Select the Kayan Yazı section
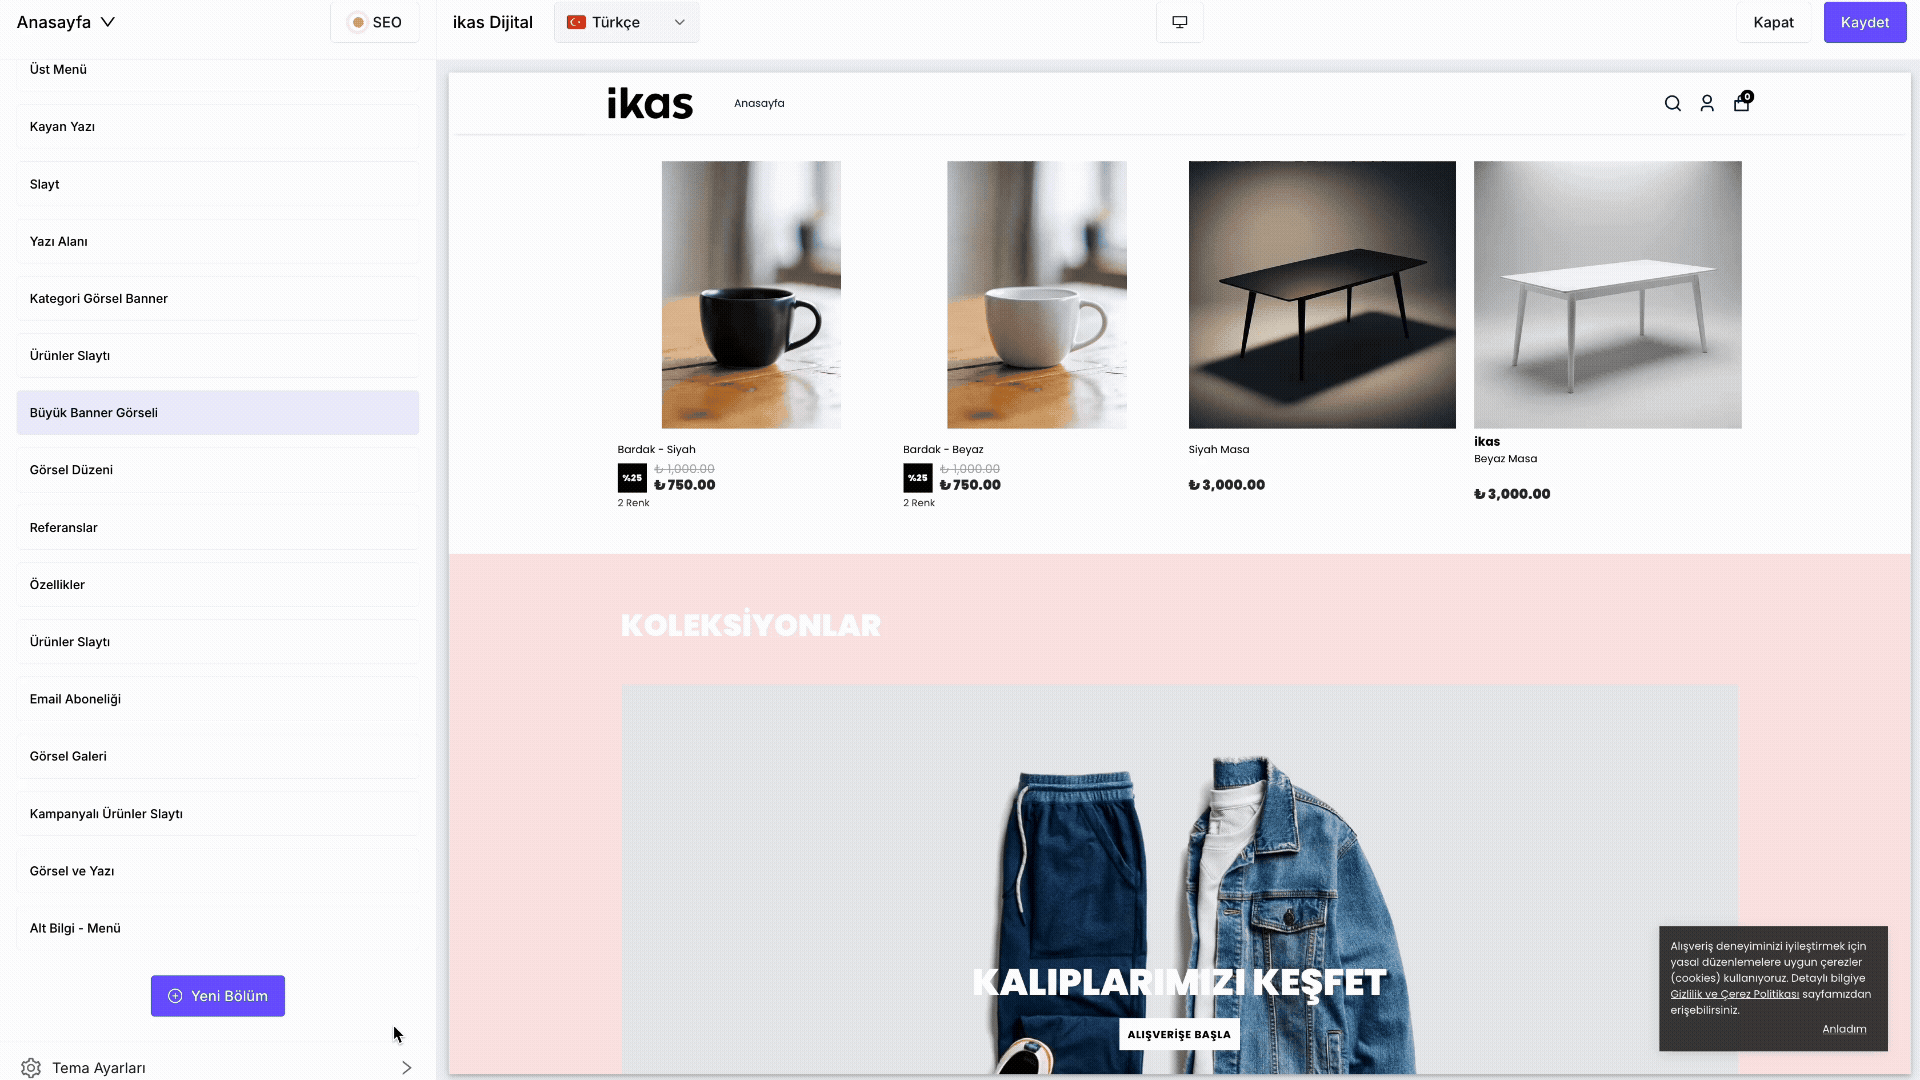The width and height of the screenshot is (1920, 1080). click(218, 127)
